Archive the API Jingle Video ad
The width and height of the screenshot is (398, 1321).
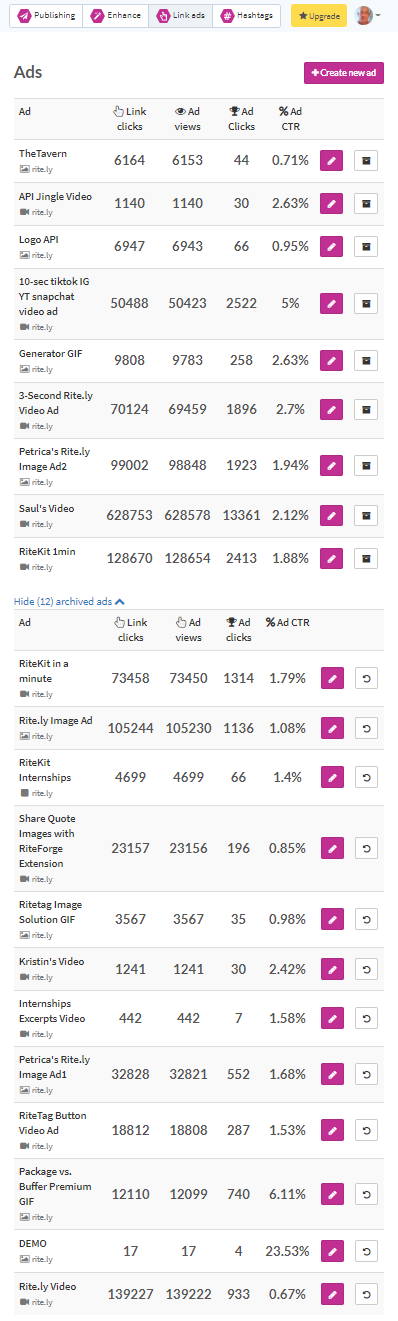click(x=366, y=204)
